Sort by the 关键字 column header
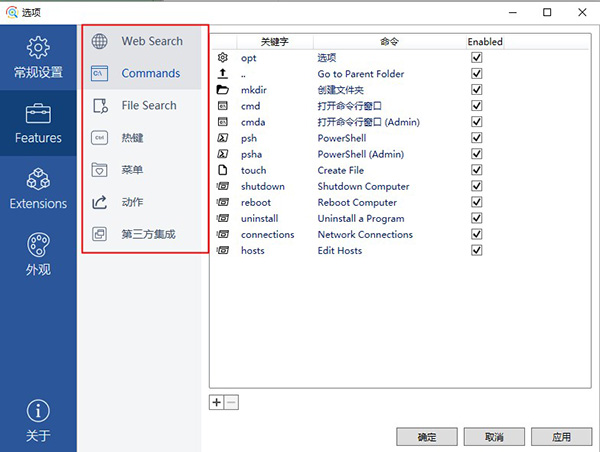Image resolution: width=600 pixels, height=452 pixels. (275, 42)
